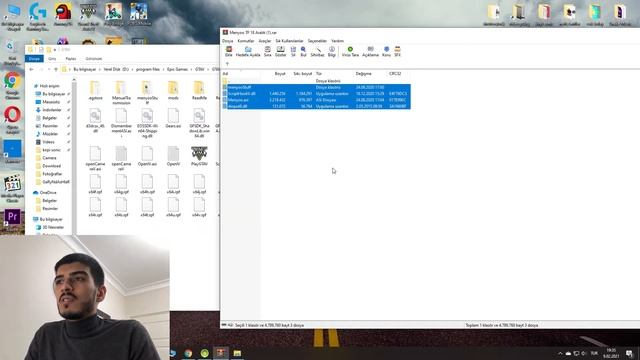
Task: Switch to the Görünüm tab in File Explorer
Action: pyautogui.click(x=93, y=59)
